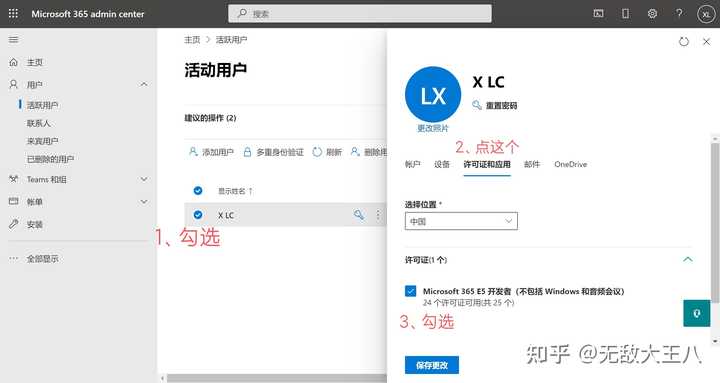
Task: Click the refresh icon in the details panel
Action: (x=684, y=42)
